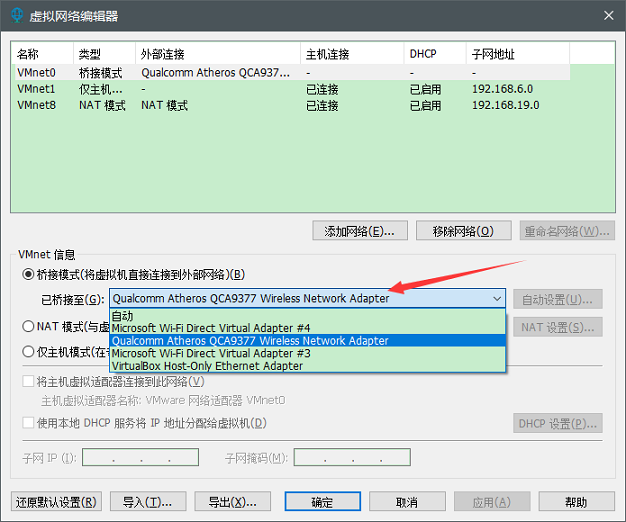
Task: Click the 重命名网络(W)... button
Action: click(567, 231)
